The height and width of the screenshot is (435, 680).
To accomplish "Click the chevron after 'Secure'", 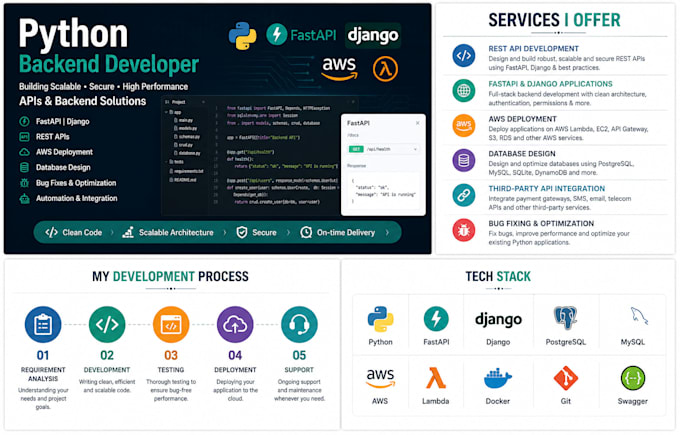I will (x=288, y=233).
